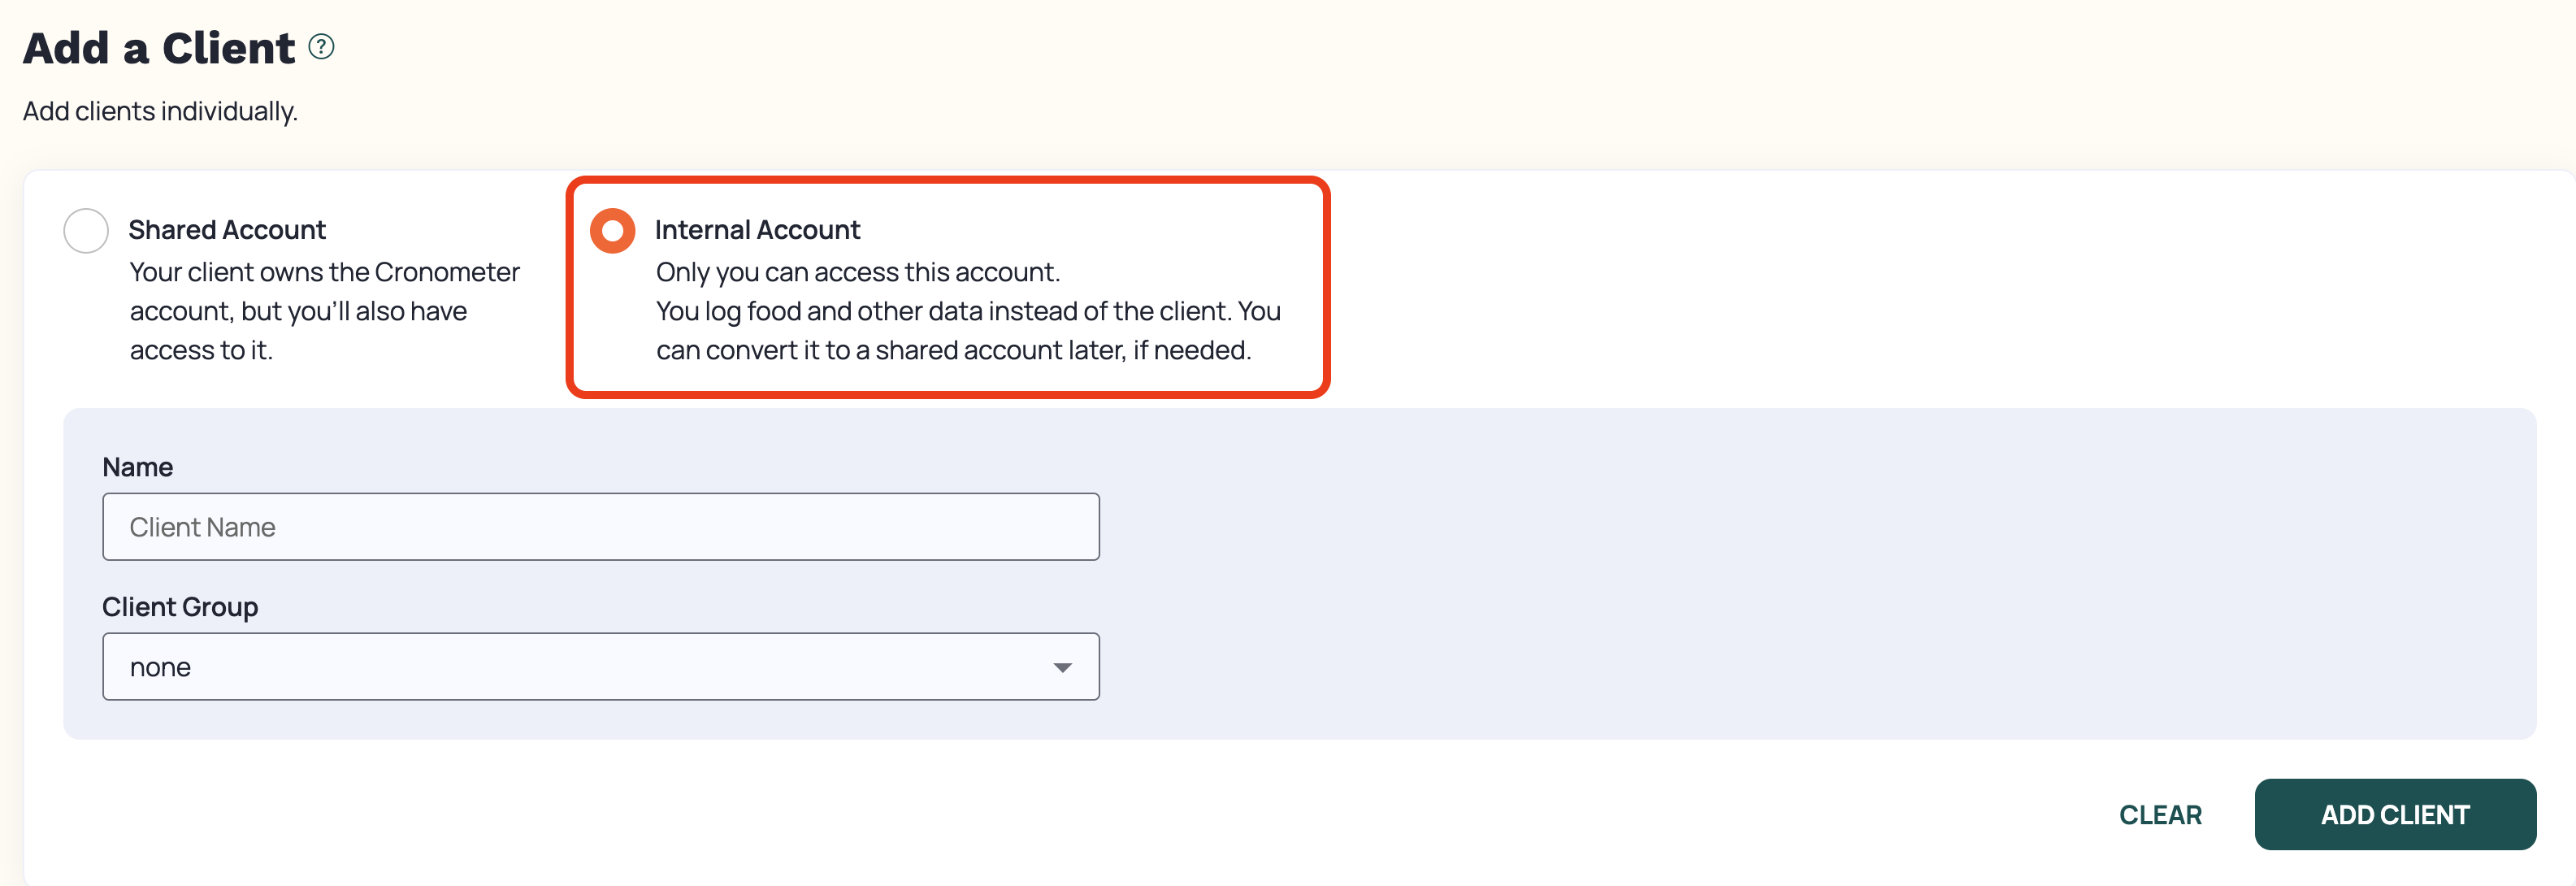Click the 'Shared Account' label text
Screen dimensions: 2576x886
[227, 230]
